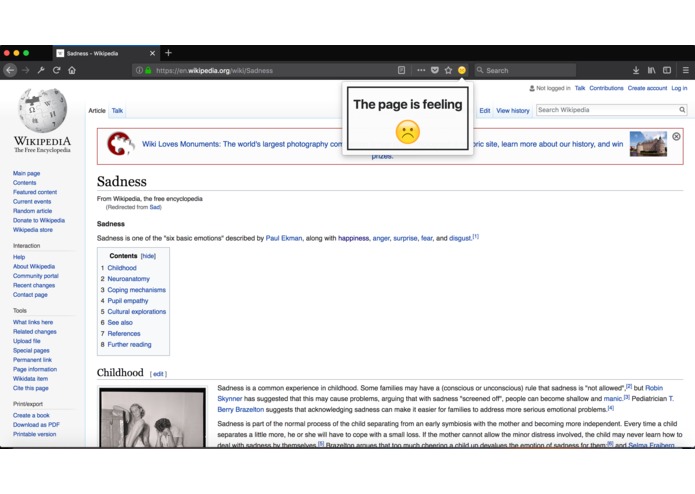Open the Edit tab

[x=484, y=111]
